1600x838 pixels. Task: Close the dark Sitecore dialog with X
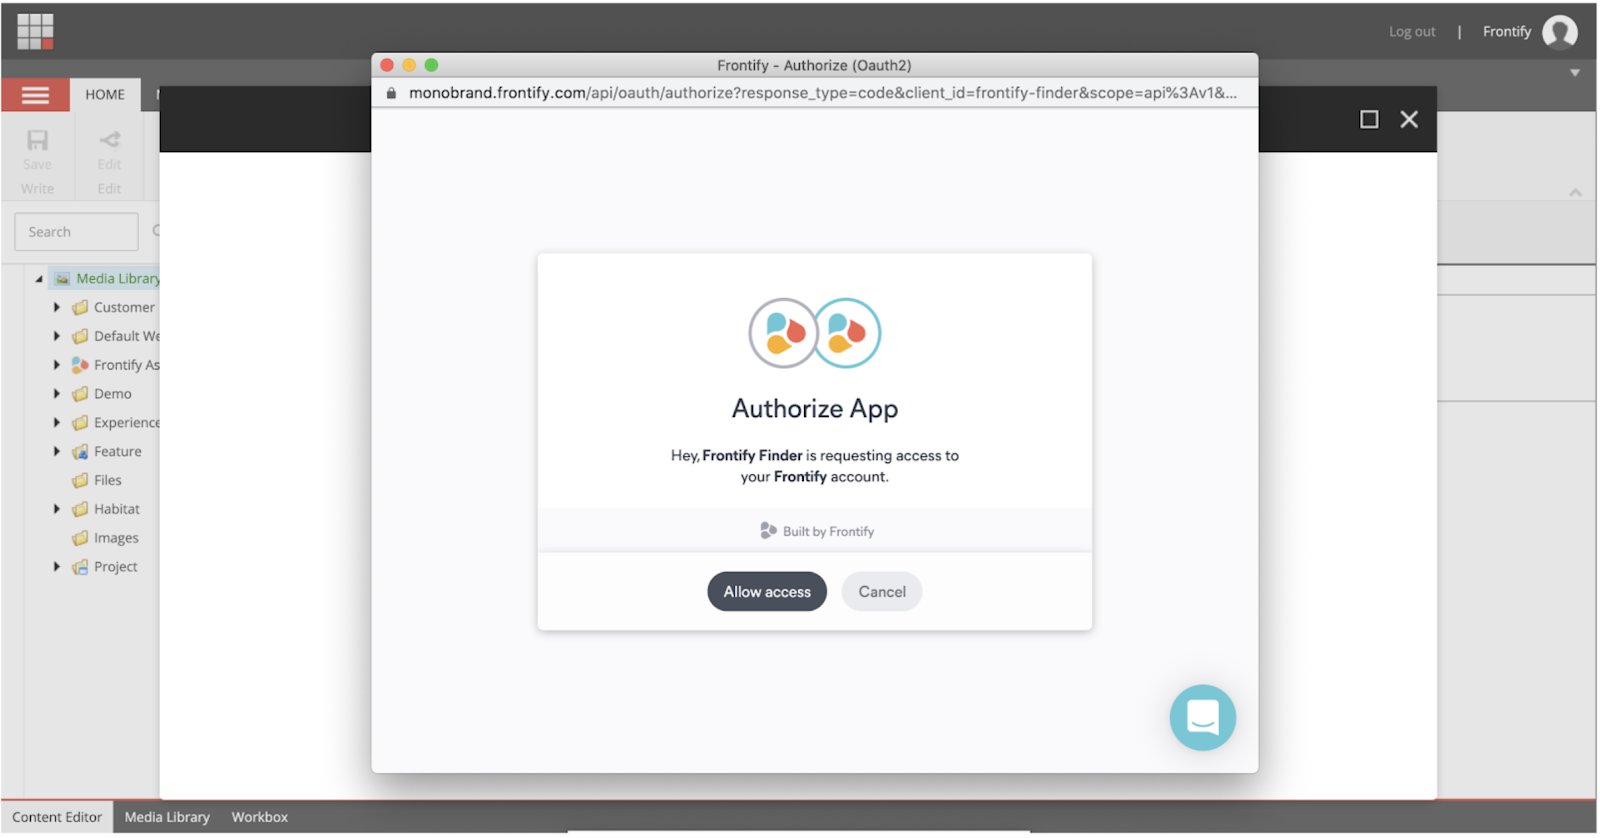1409,120
